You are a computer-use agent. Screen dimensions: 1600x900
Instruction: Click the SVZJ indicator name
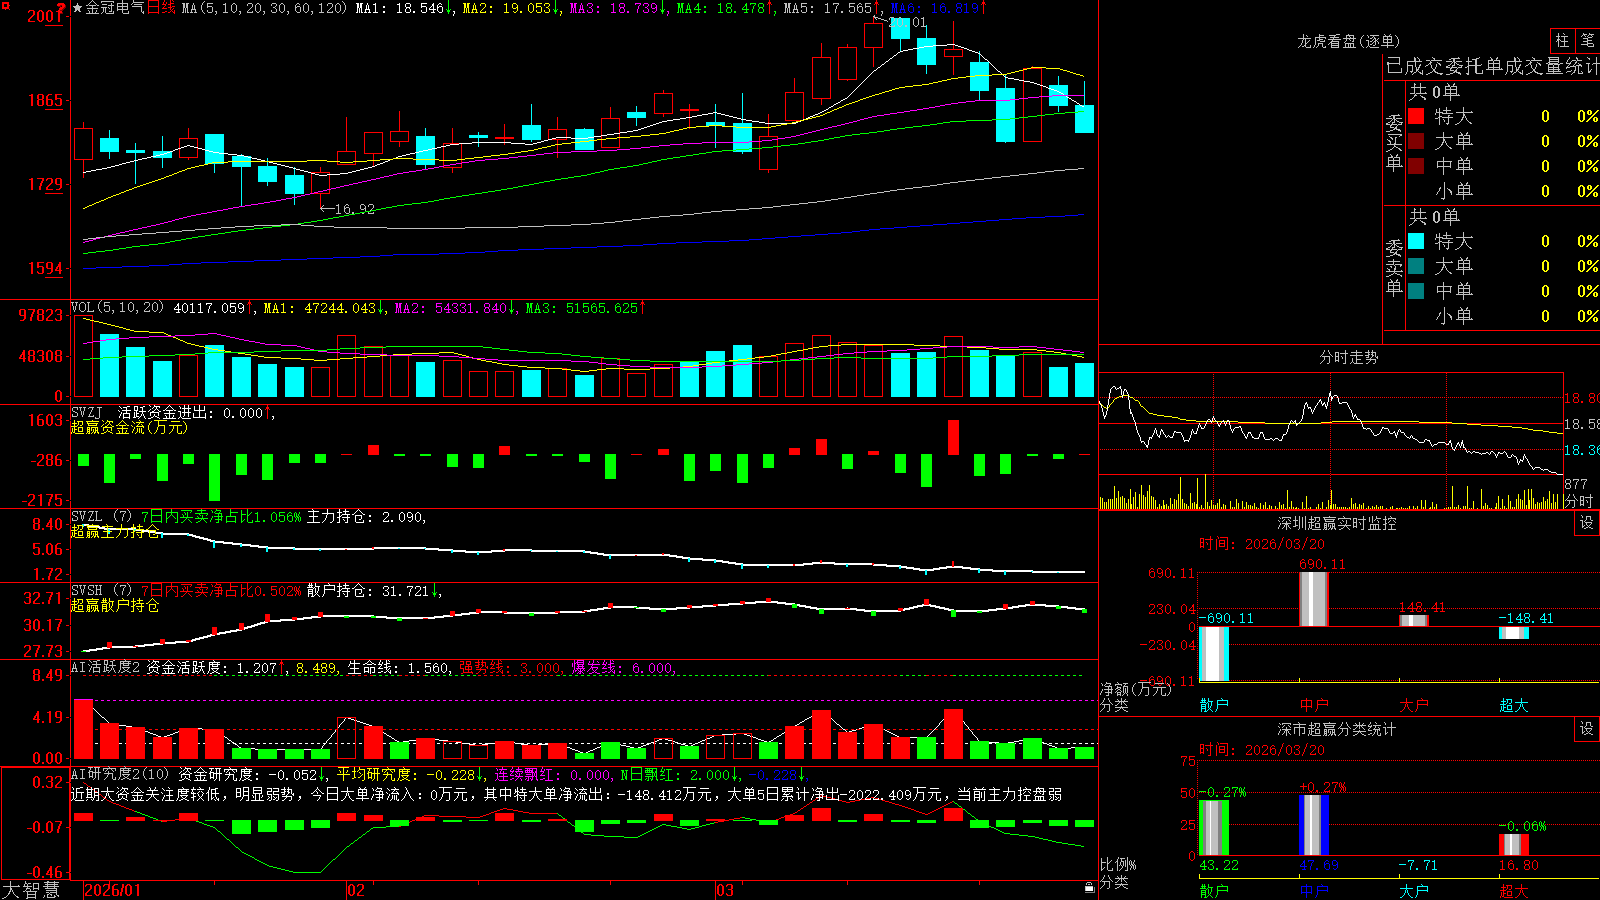pyautogui.click(x=87, y=412)
